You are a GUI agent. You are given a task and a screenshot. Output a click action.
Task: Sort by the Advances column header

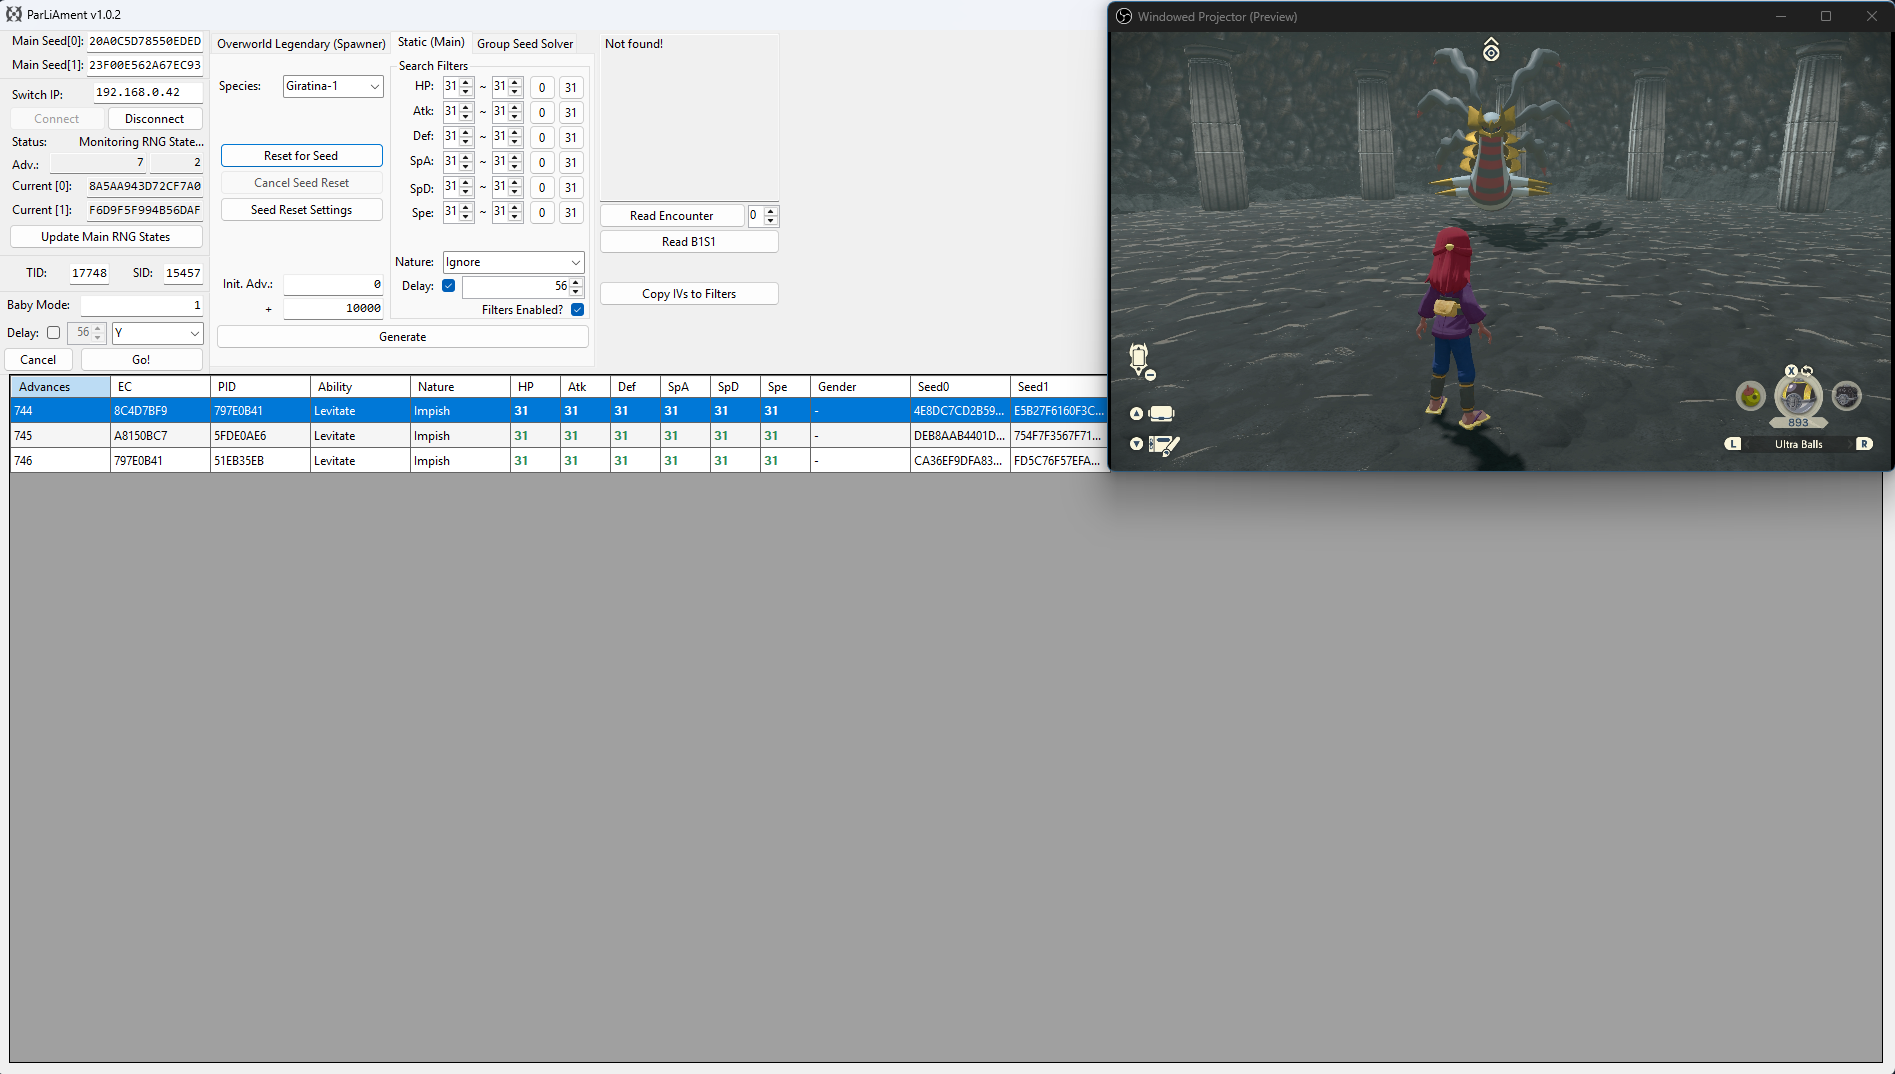coord(60,387)
